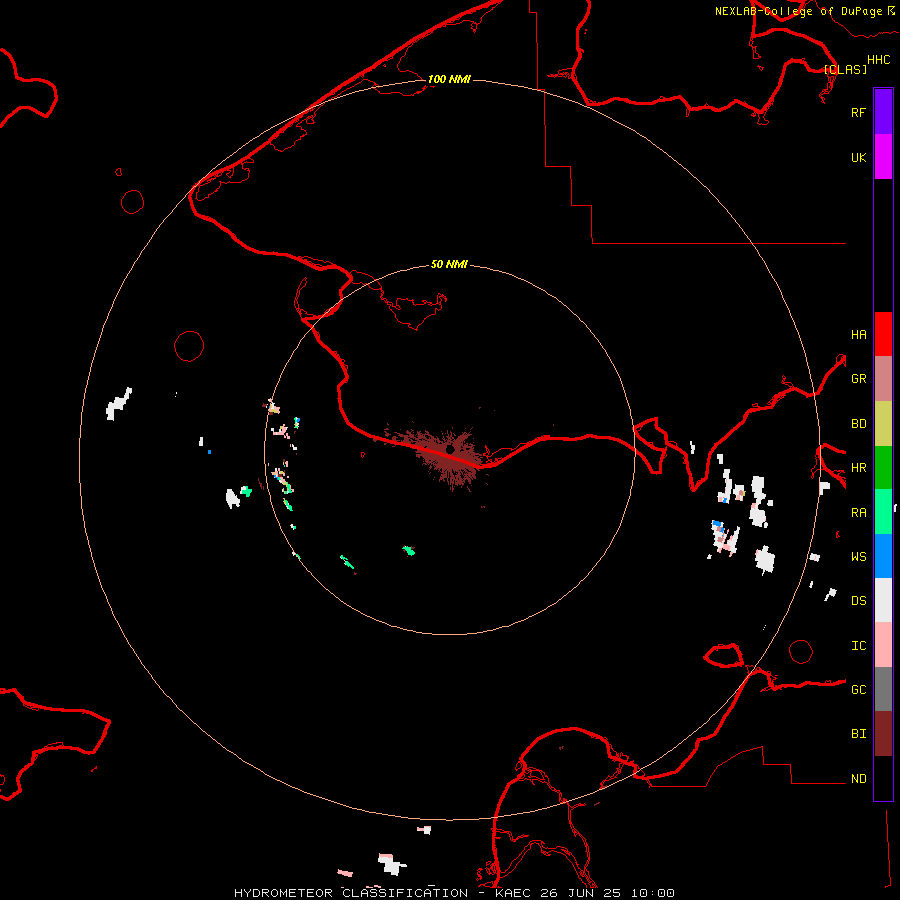Click the "DS" legend label
900x900 pixels.
(x=859, y=601)
